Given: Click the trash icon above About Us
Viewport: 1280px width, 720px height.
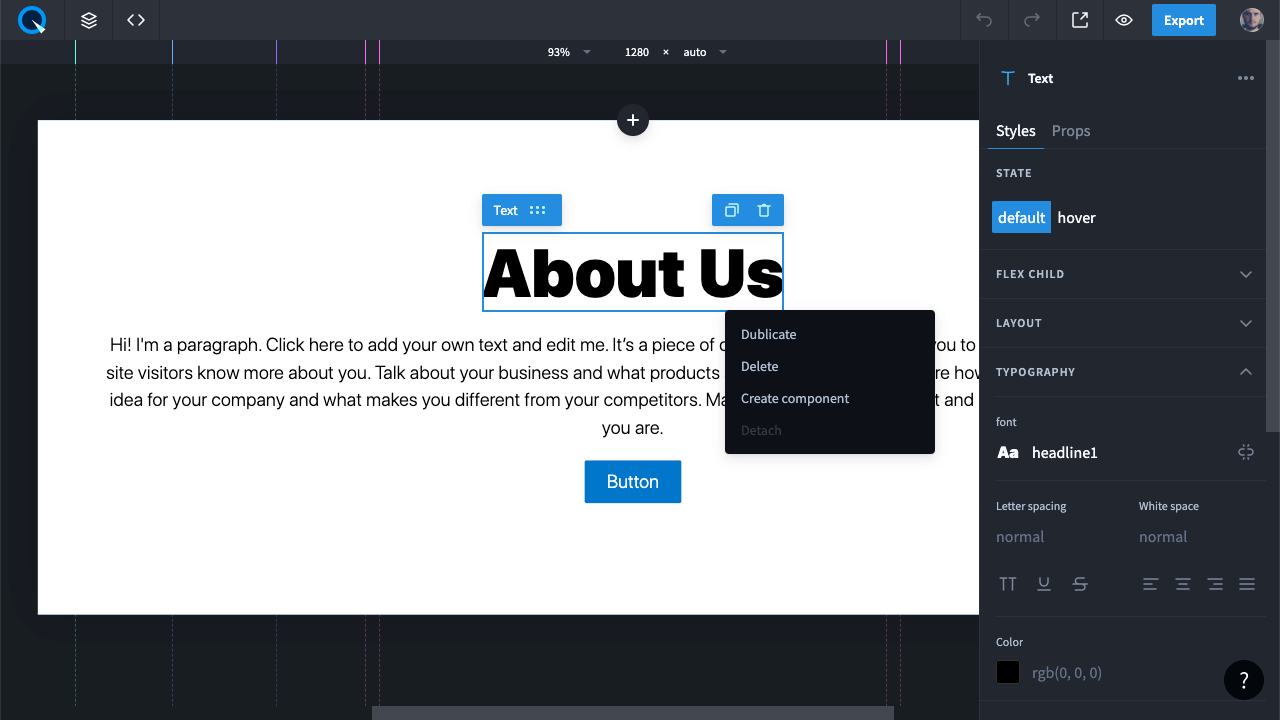Looking at the screenshot, I should click(764, 210).
